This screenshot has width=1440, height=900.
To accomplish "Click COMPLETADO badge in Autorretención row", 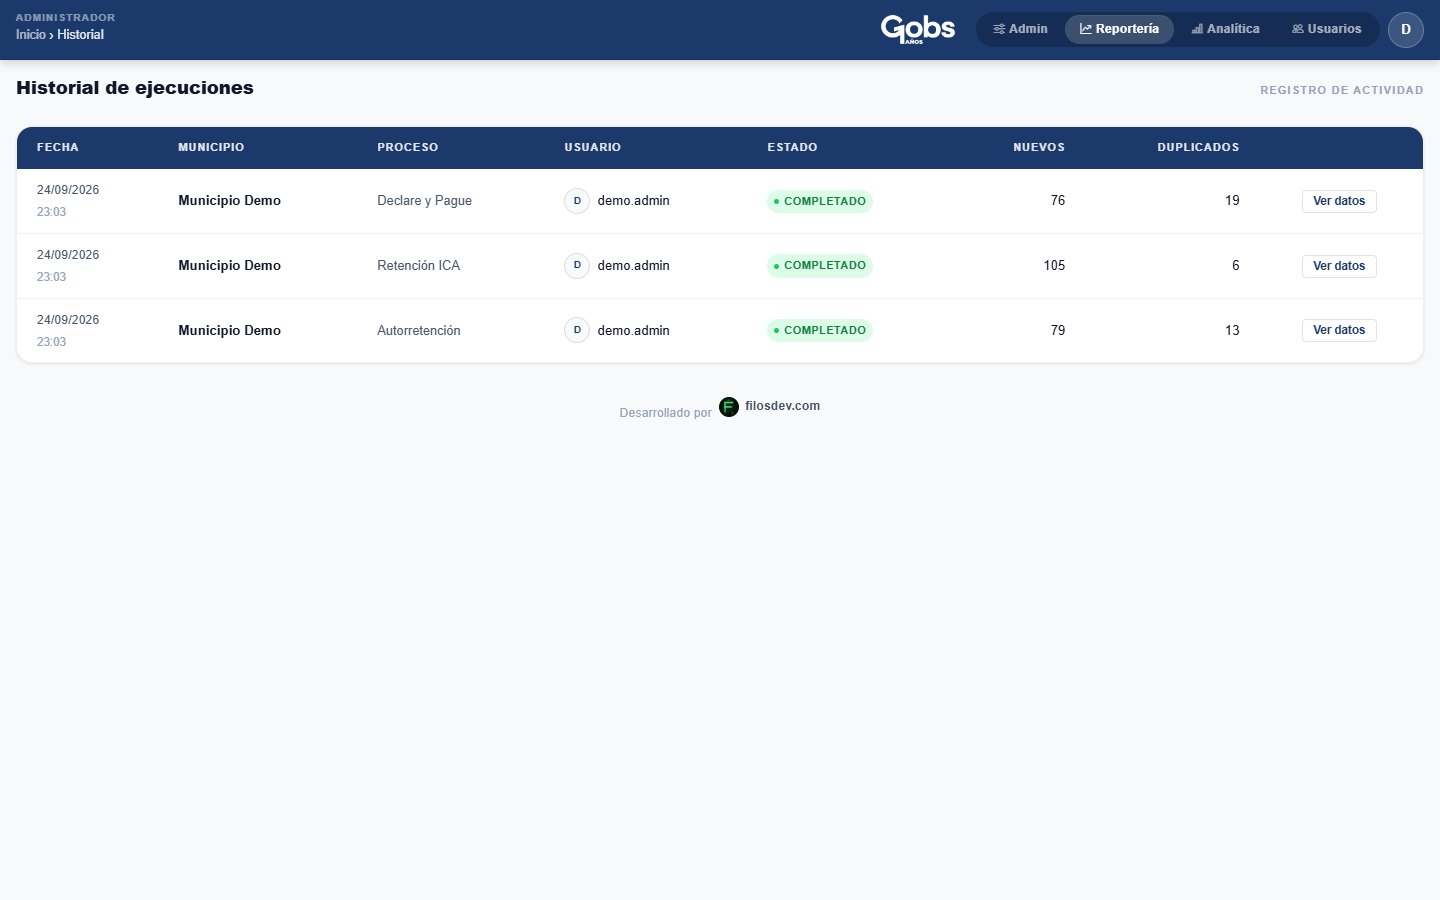I will click(820, 330).
